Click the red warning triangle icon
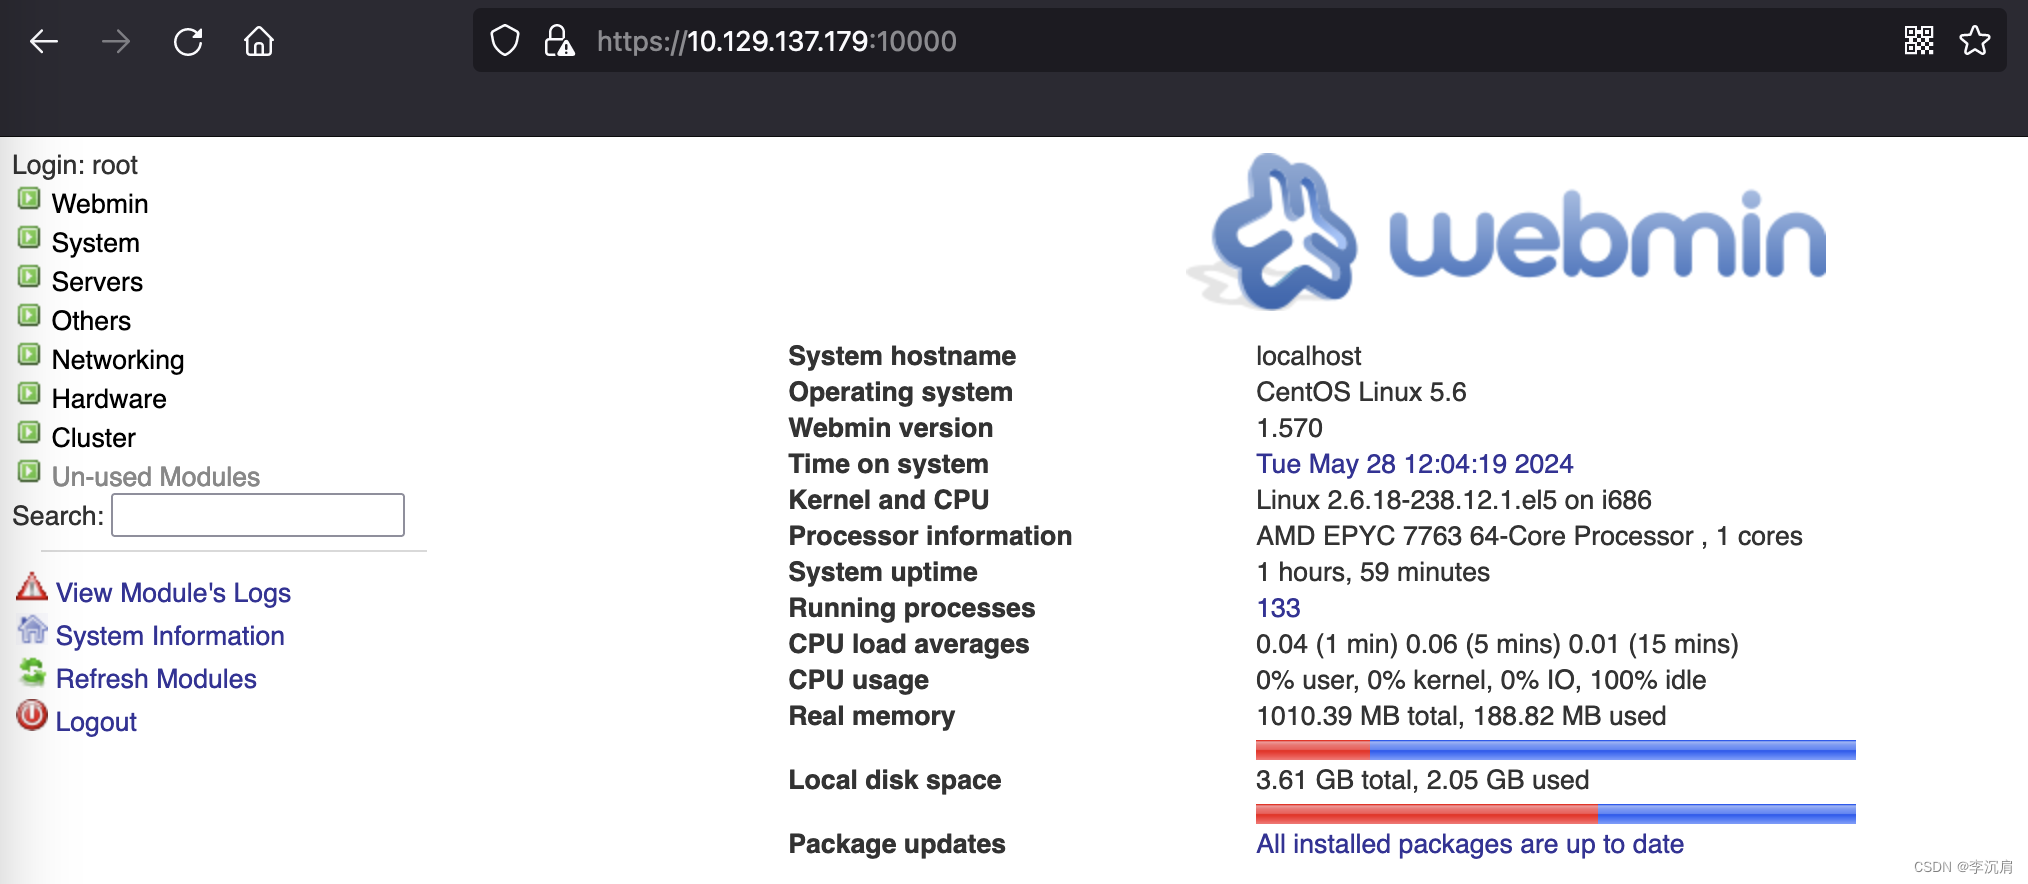The height and width of the screenshot is (884, 2028). 32,587
